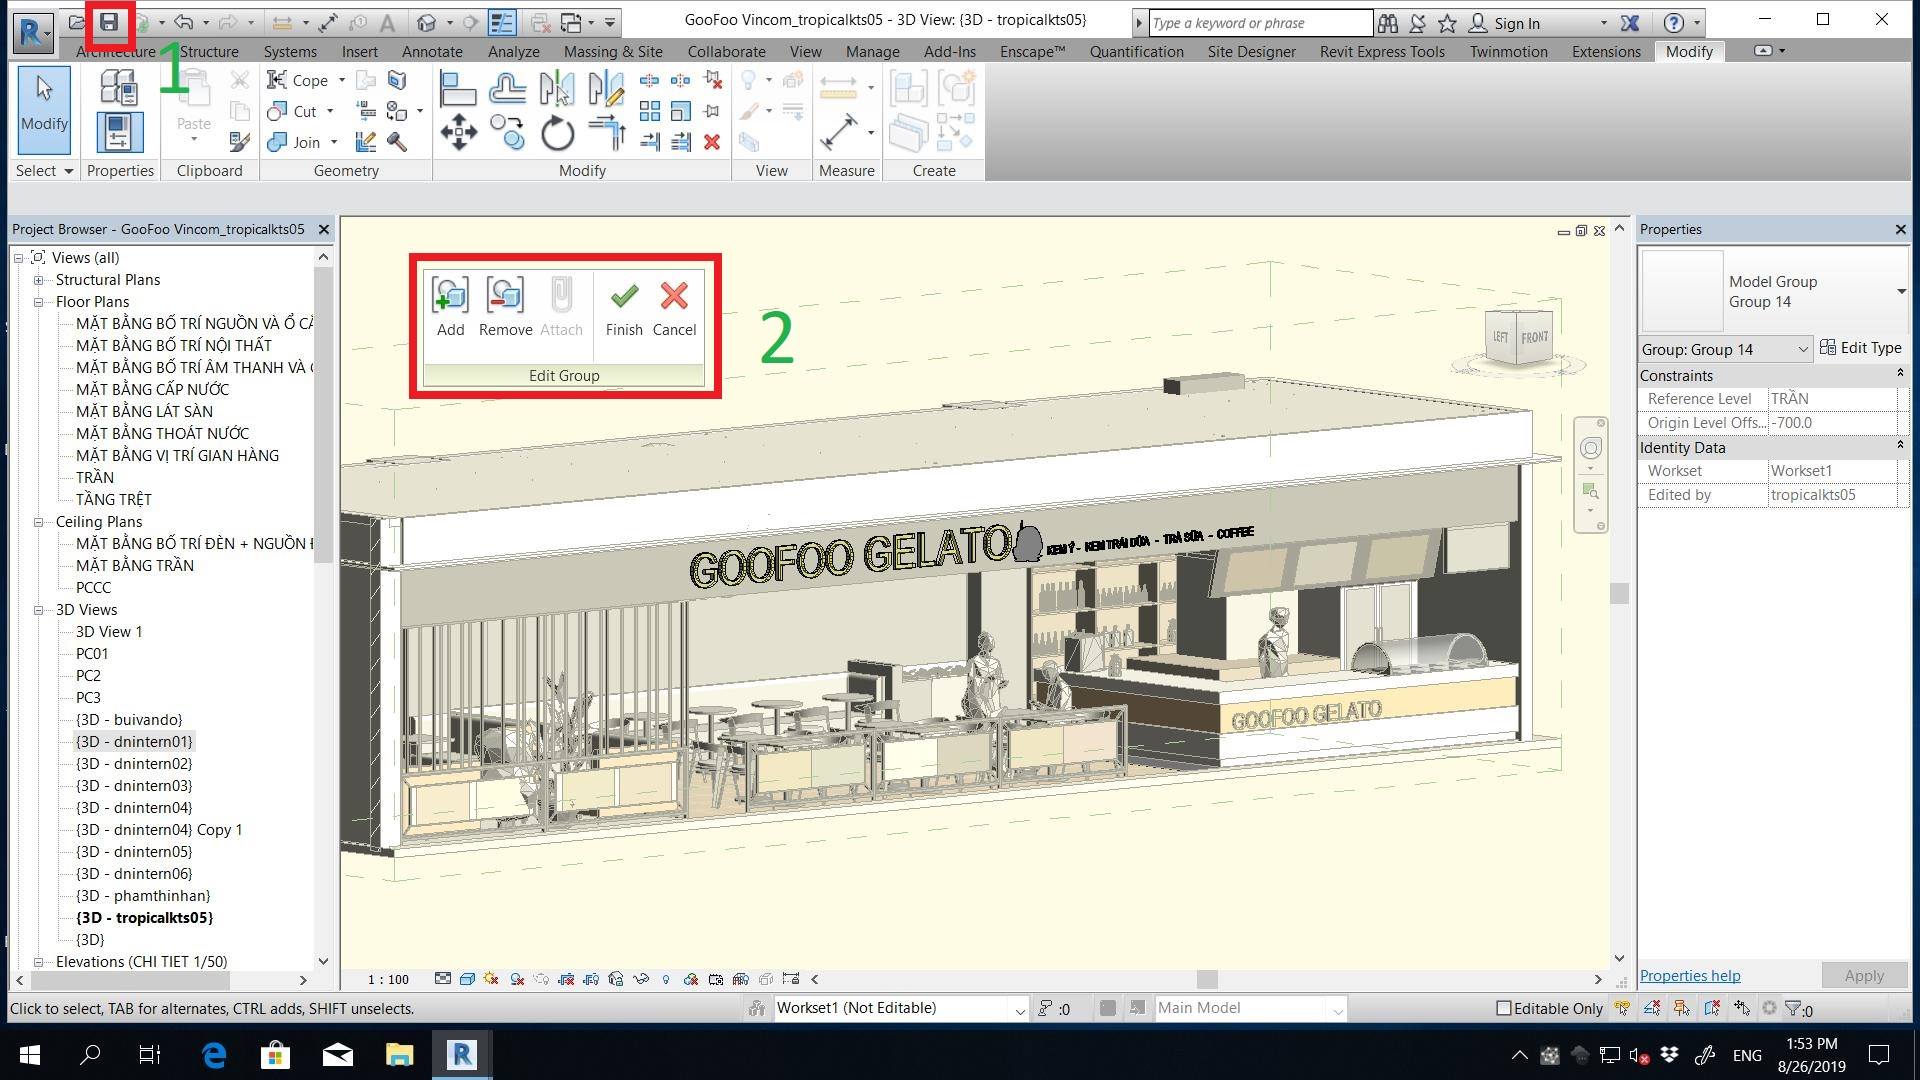Collapse the Constraints section in Properties
The width and height of the screenshot is (1920, 1080).
click(x=1899, y=374)
